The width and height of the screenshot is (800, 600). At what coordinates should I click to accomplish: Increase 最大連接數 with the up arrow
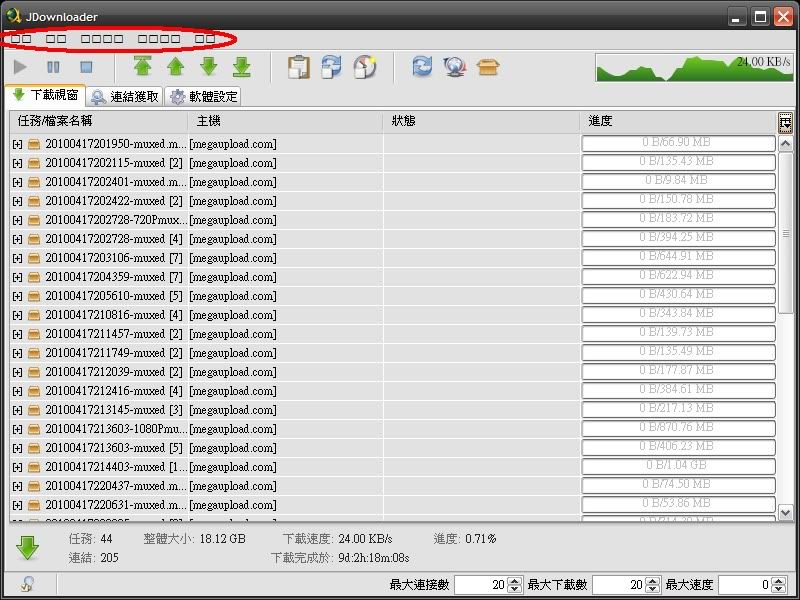click(515, 581)
